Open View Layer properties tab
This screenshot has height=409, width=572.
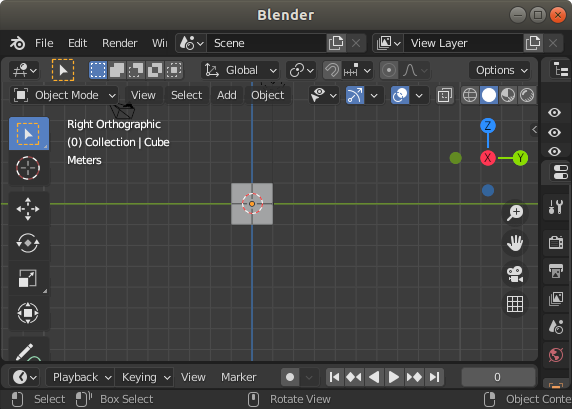556,299
